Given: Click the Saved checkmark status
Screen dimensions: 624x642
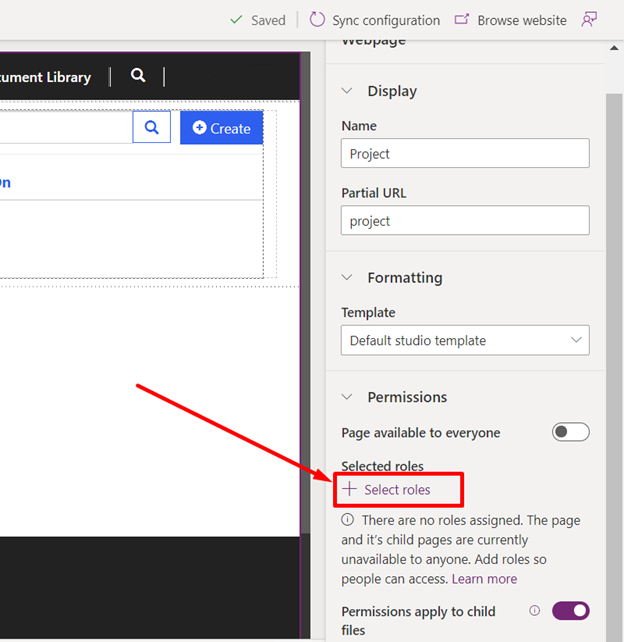Looking at the screenshot, I should coord(257,20).
